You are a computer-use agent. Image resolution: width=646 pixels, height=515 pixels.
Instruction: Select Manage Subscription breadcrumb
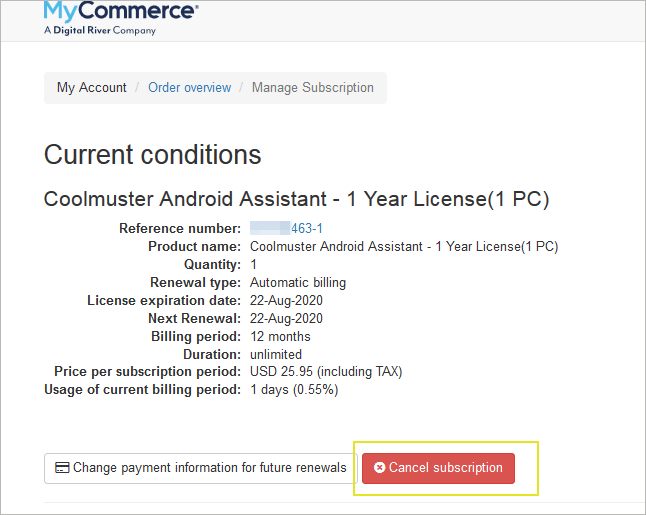click(313, 87)
